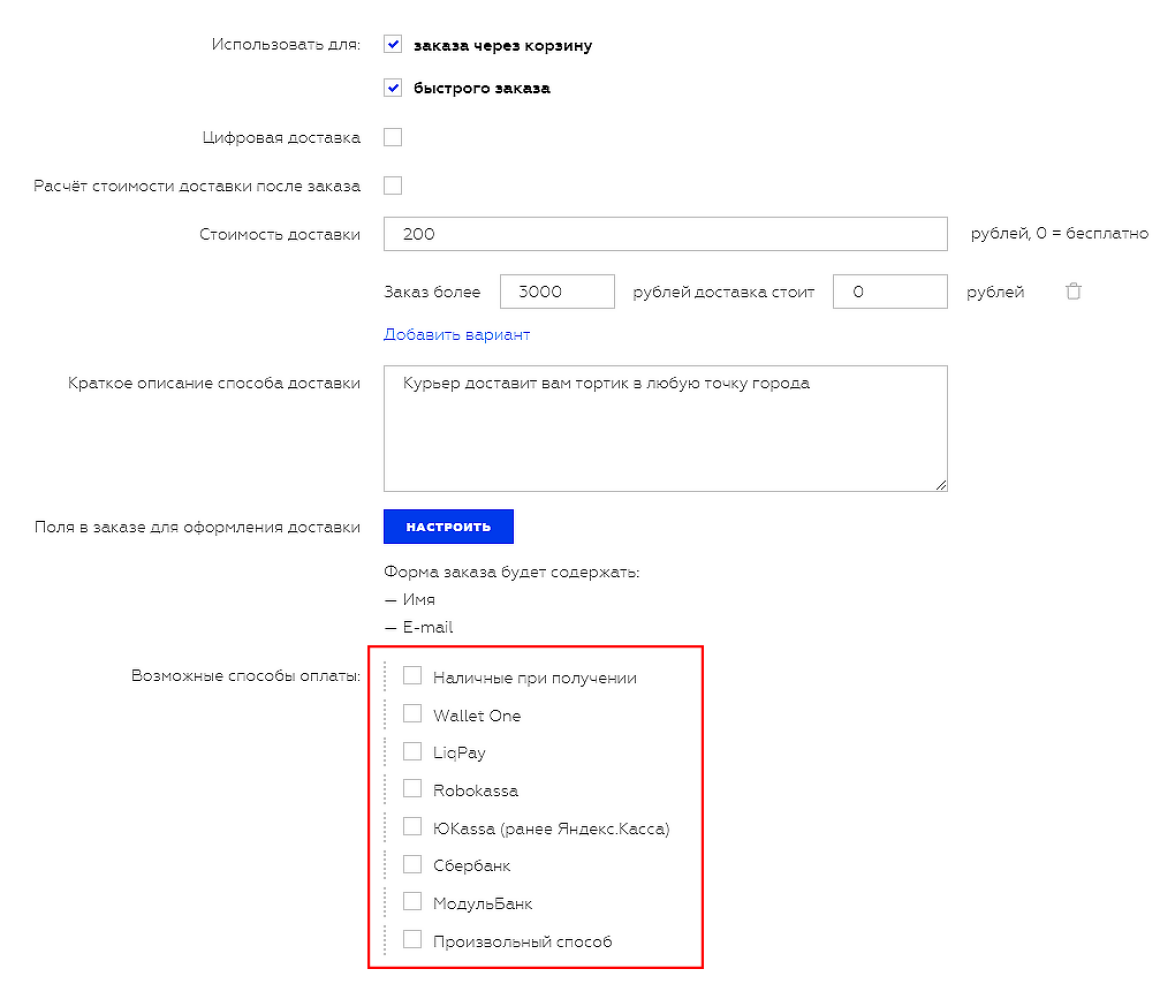Image resolution: width=1160 pixels, height=999 pixels.
Task: Click the 'Стоимость доставки' field with 200
Action: tap(665, 234)
